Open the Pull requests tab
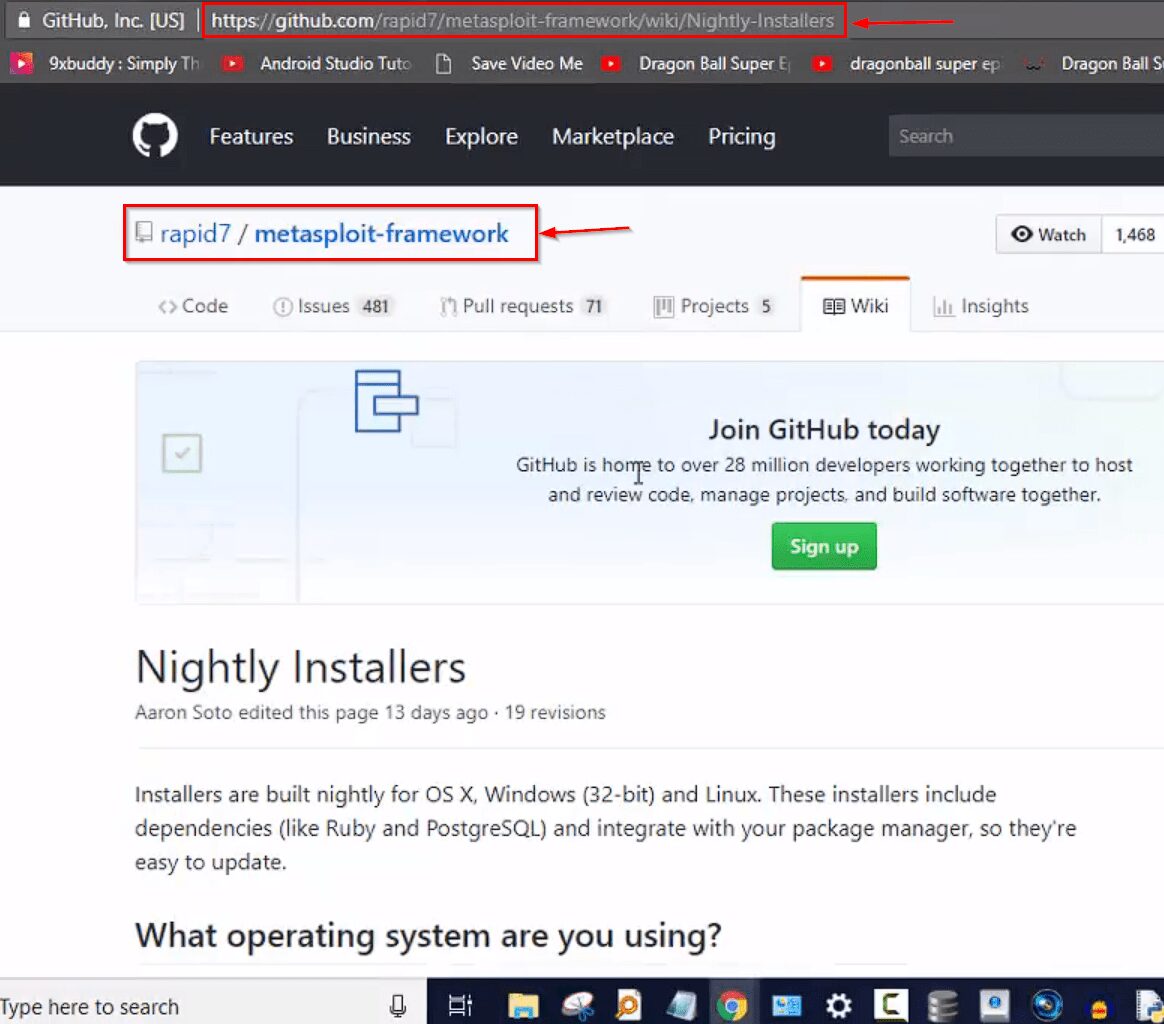 tap(521, 306)
